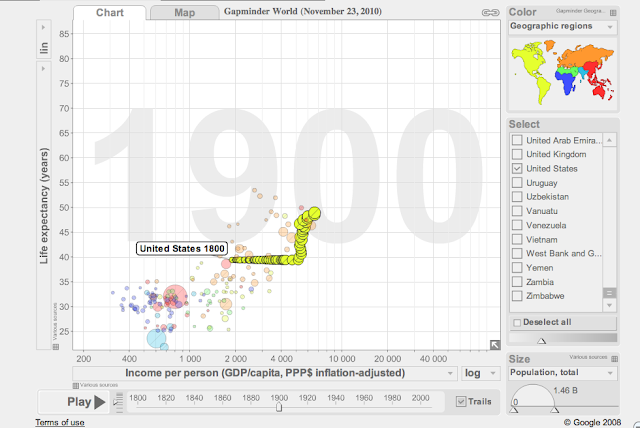Click the large red bubble near 30 years

tap(176, 297)
